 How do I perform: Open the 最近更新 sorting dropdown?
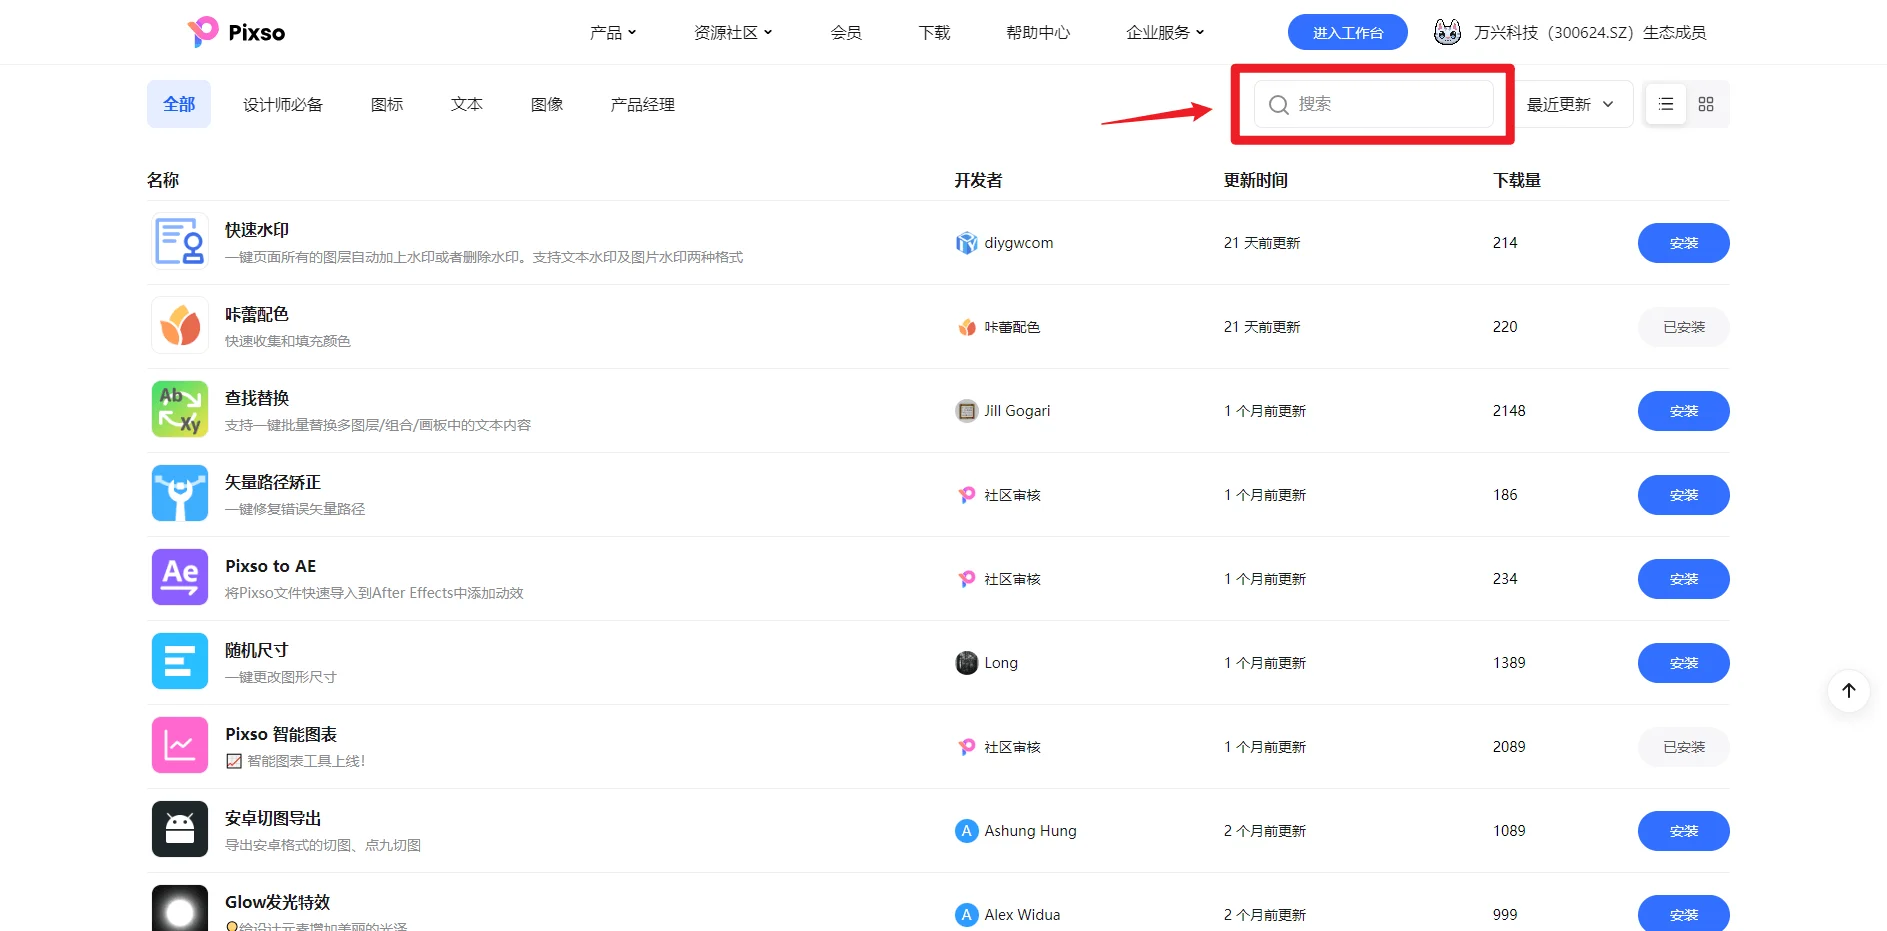(x=1571, y=103)
